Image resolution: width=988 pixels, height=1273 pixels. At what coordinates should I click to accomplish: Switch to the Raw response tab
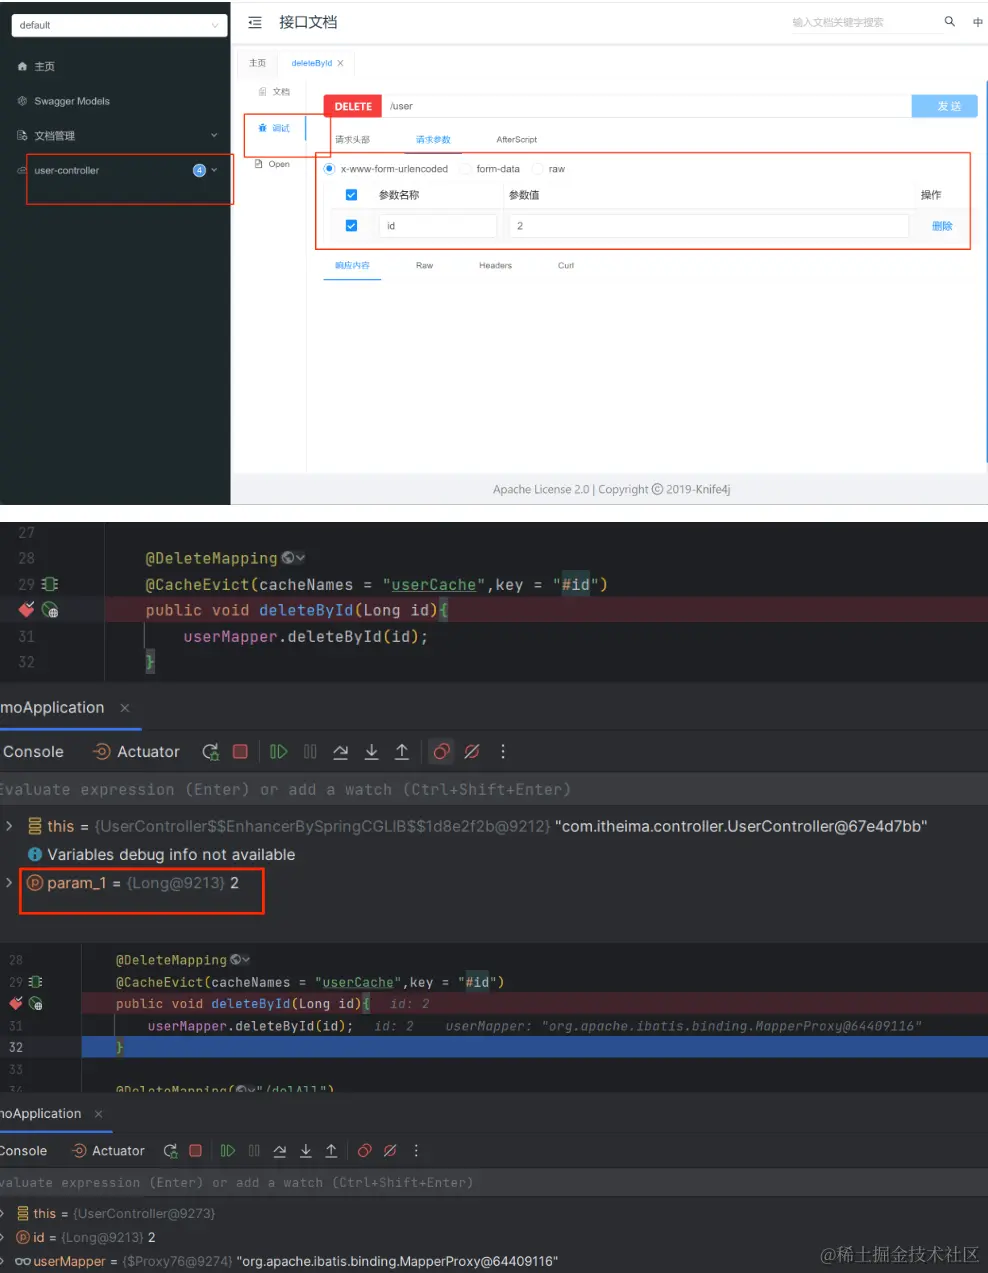(x=424, y=266)
